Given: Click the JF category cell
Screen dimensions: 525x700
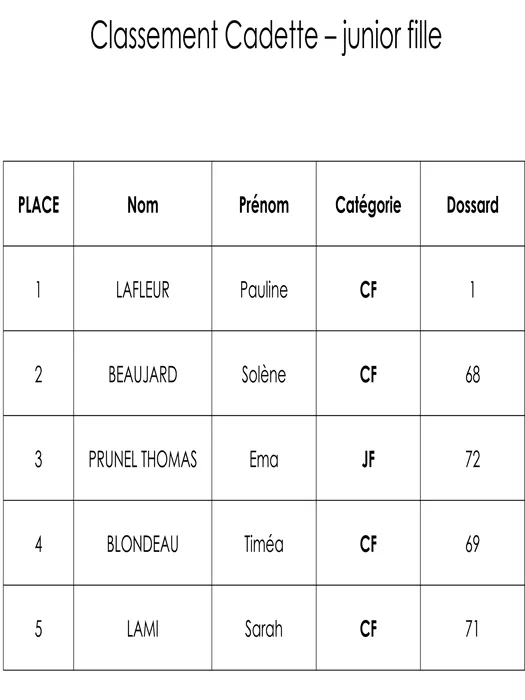Looking at the screenshot, I should tap(368, 459).
